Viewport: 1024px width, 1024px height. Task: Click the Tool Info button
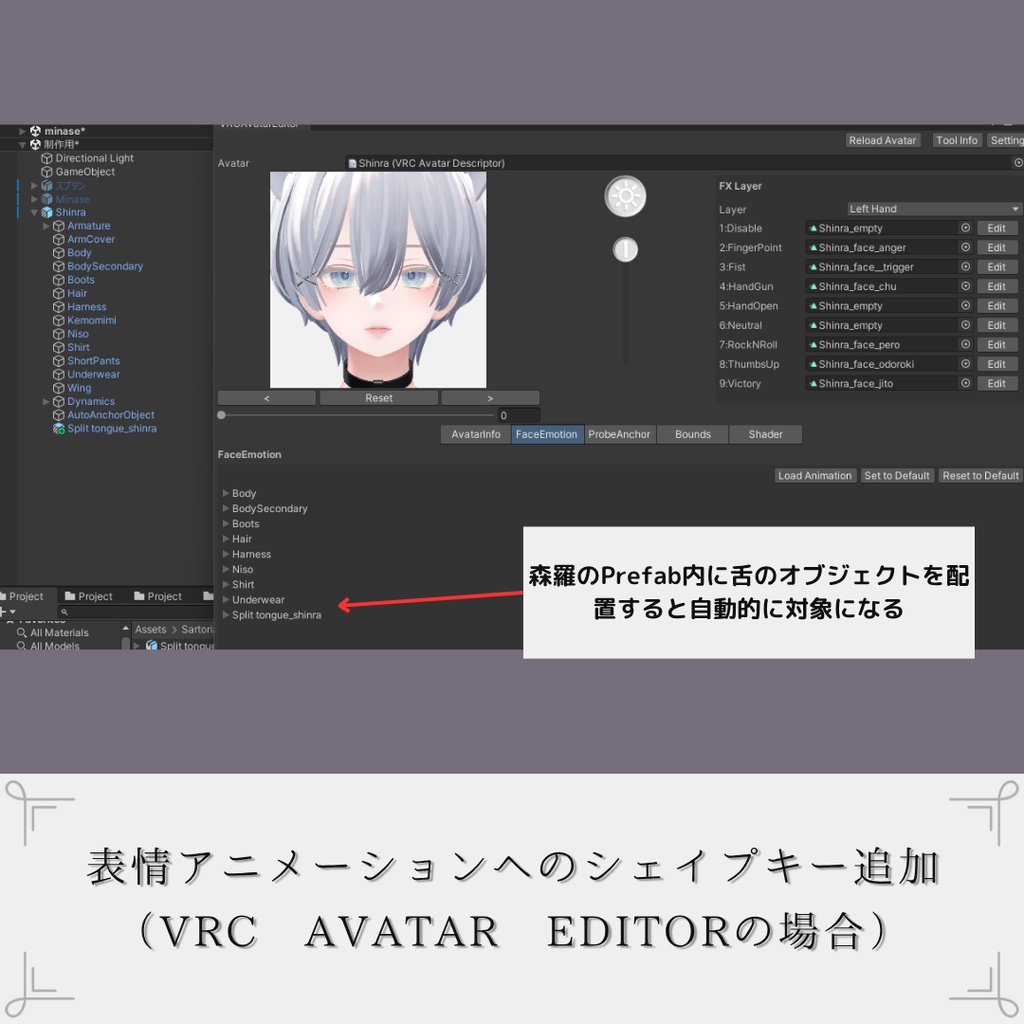[x=957, y=140]
